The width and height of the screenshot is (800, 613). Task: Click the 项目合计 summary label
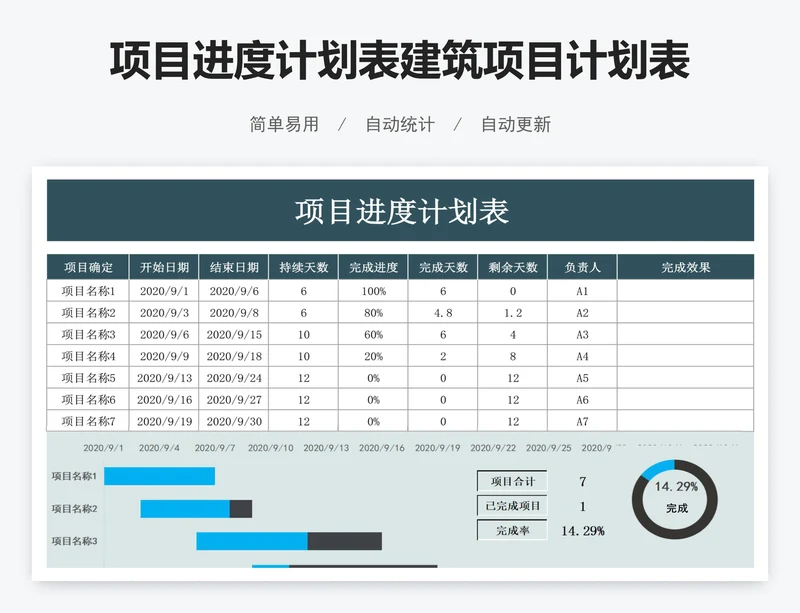click(512, 481)
